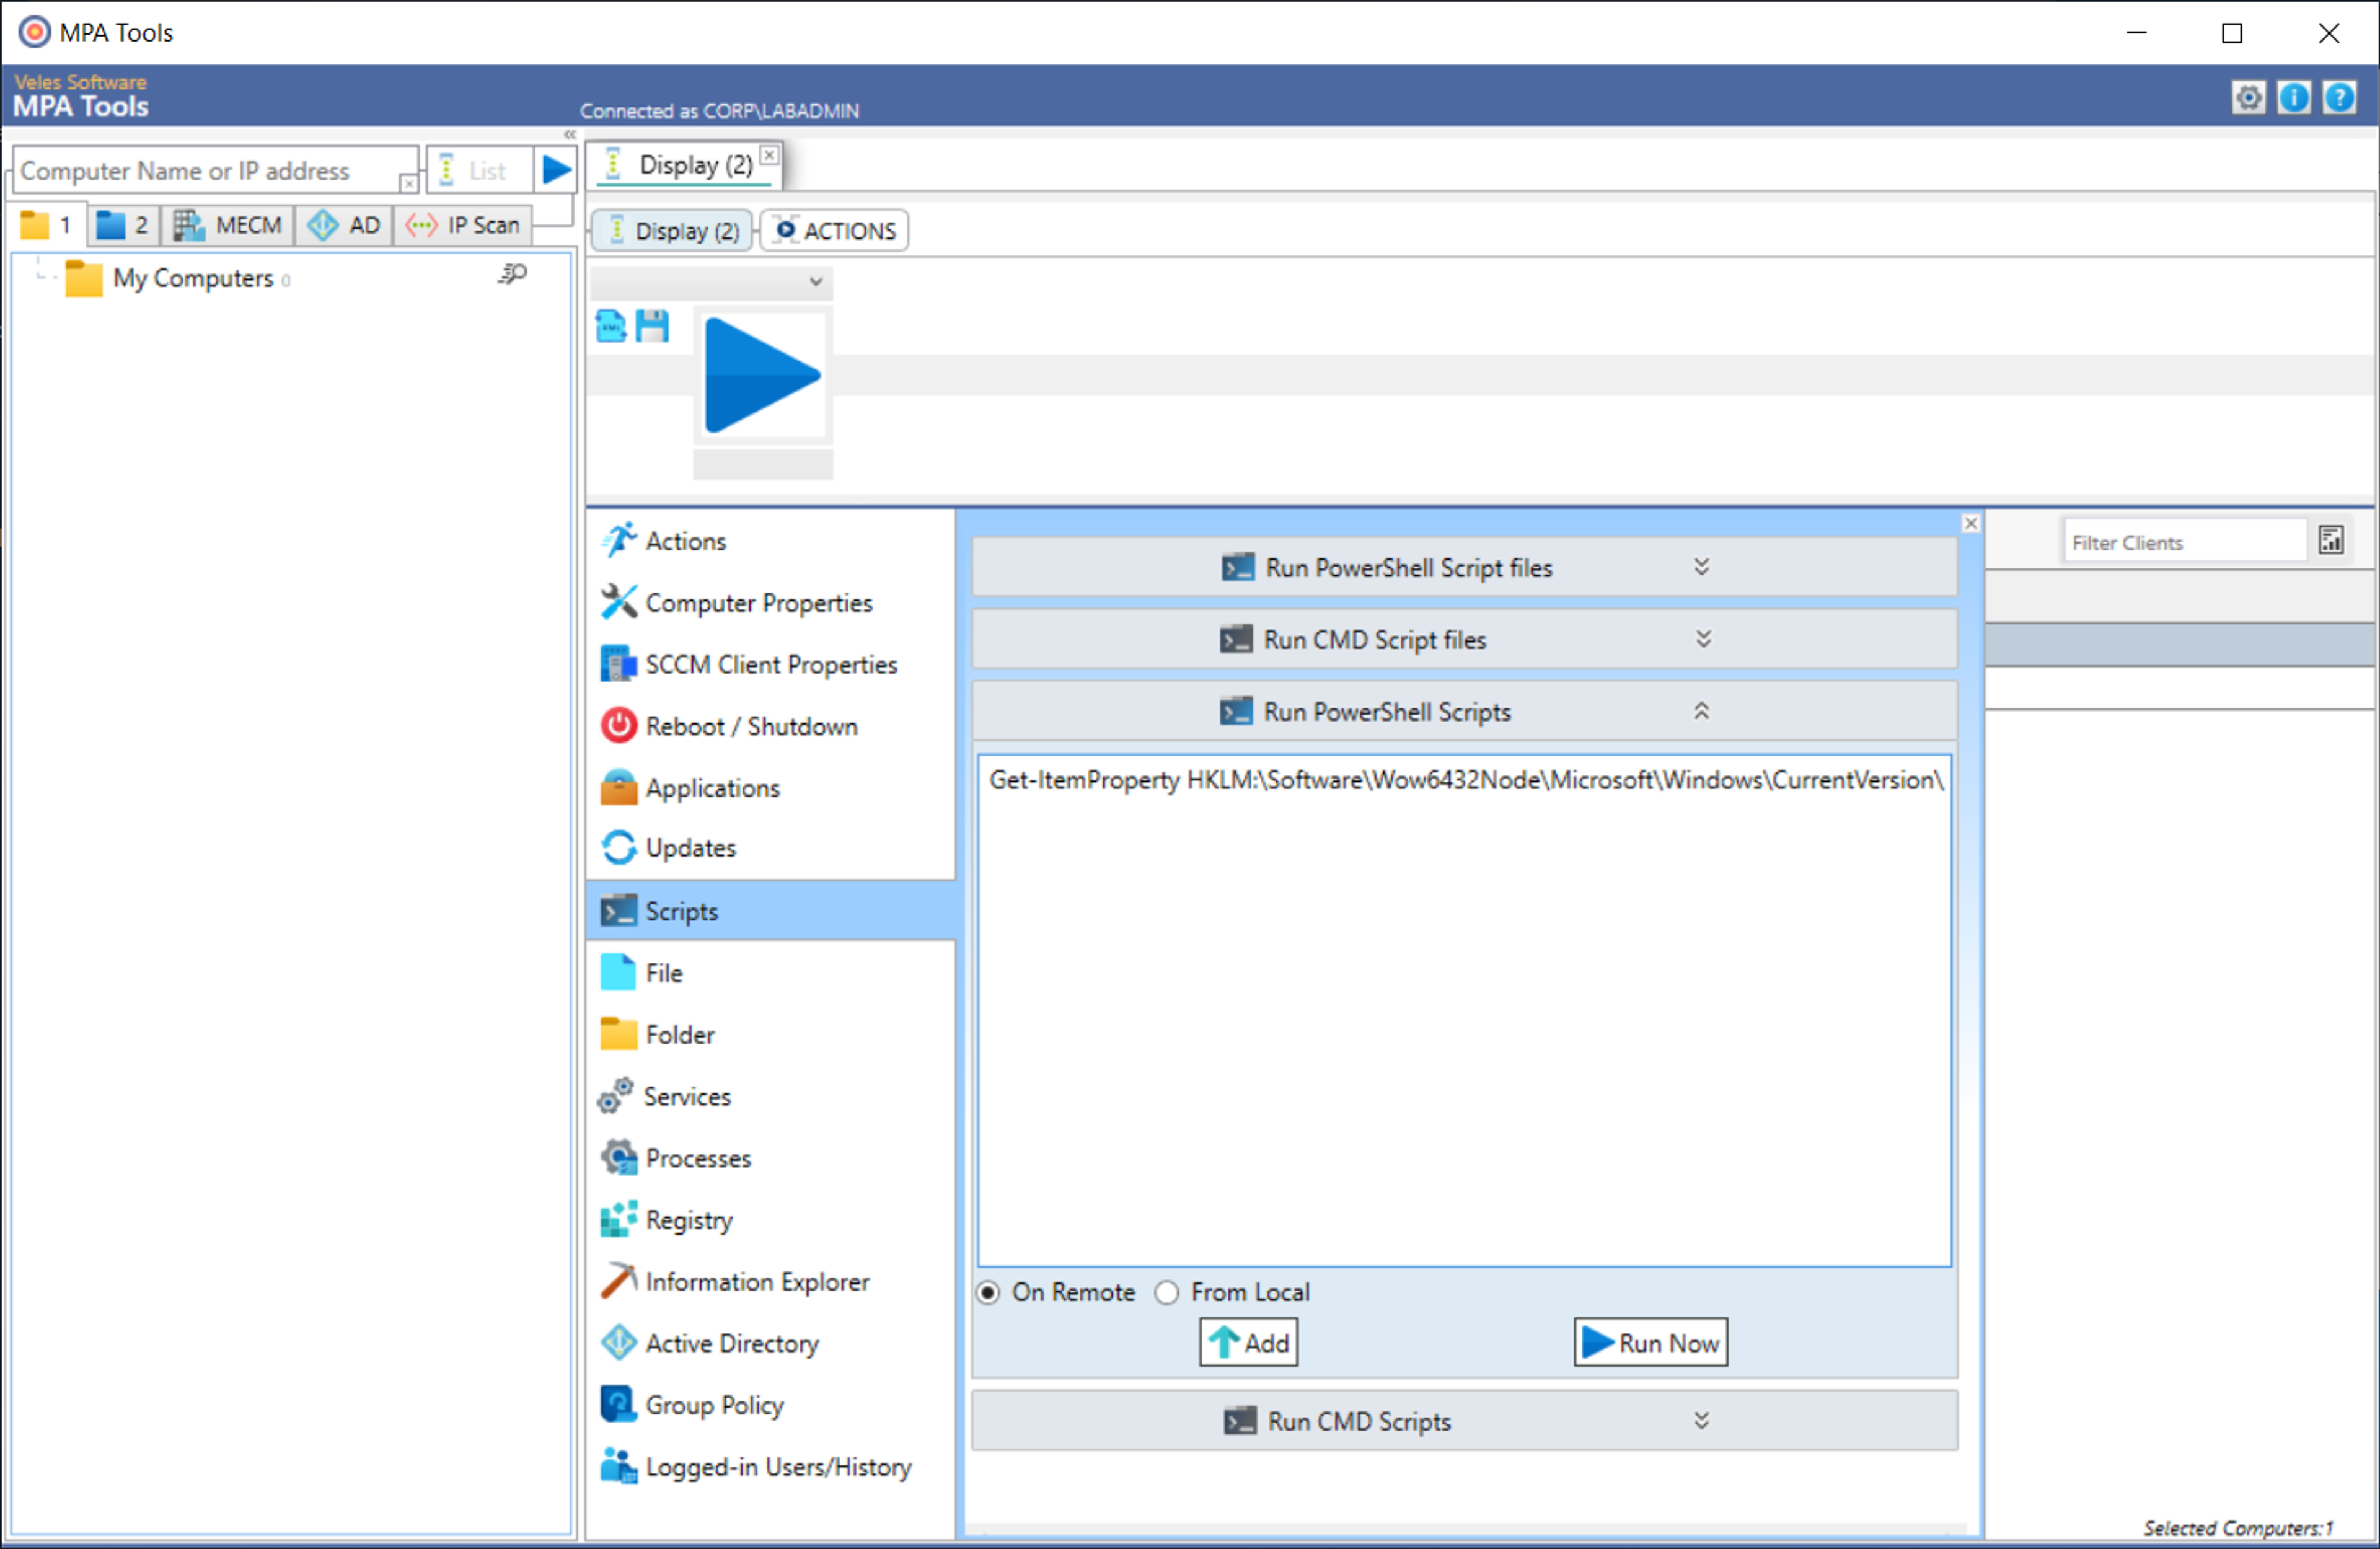This screenshot has height=1549, width=2380.
Task: Open SCCM Client Properties section
Action: pos(771,665)
